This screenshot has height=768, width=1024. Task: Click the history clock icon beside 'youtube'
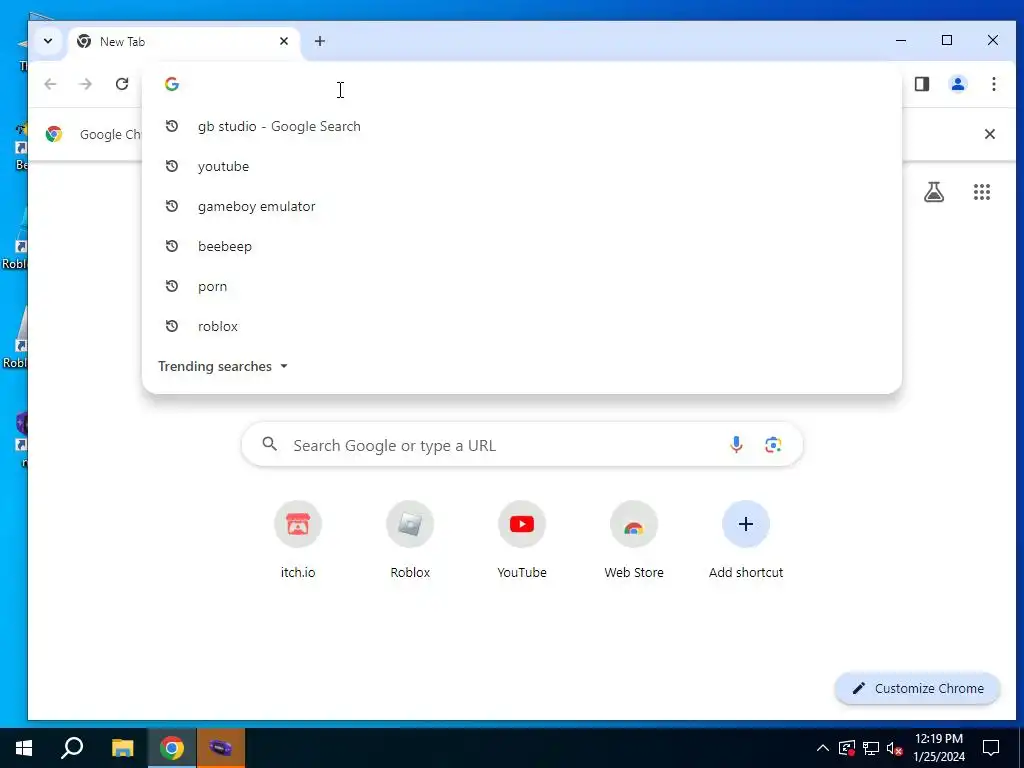coord(172,167)
